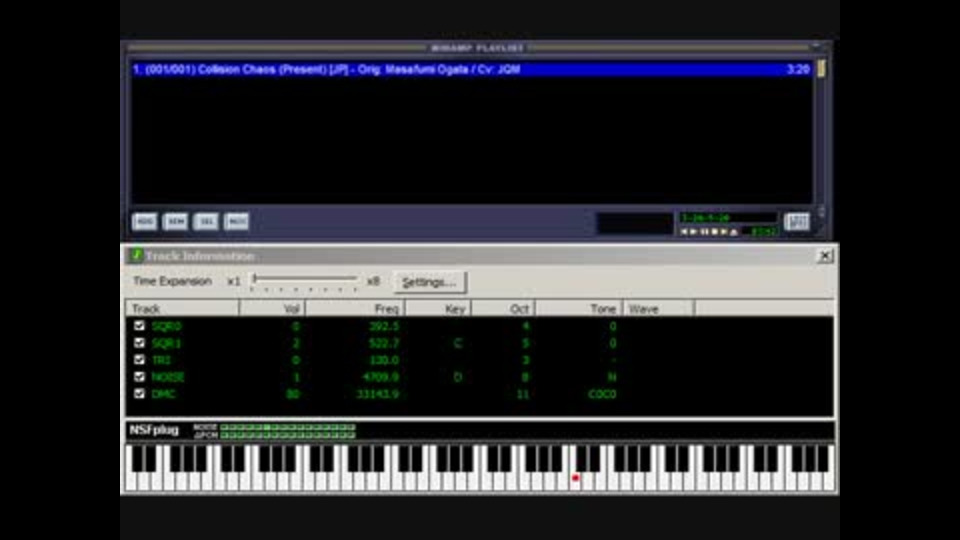Click the NOISE indicator strip

click(288, 427)
